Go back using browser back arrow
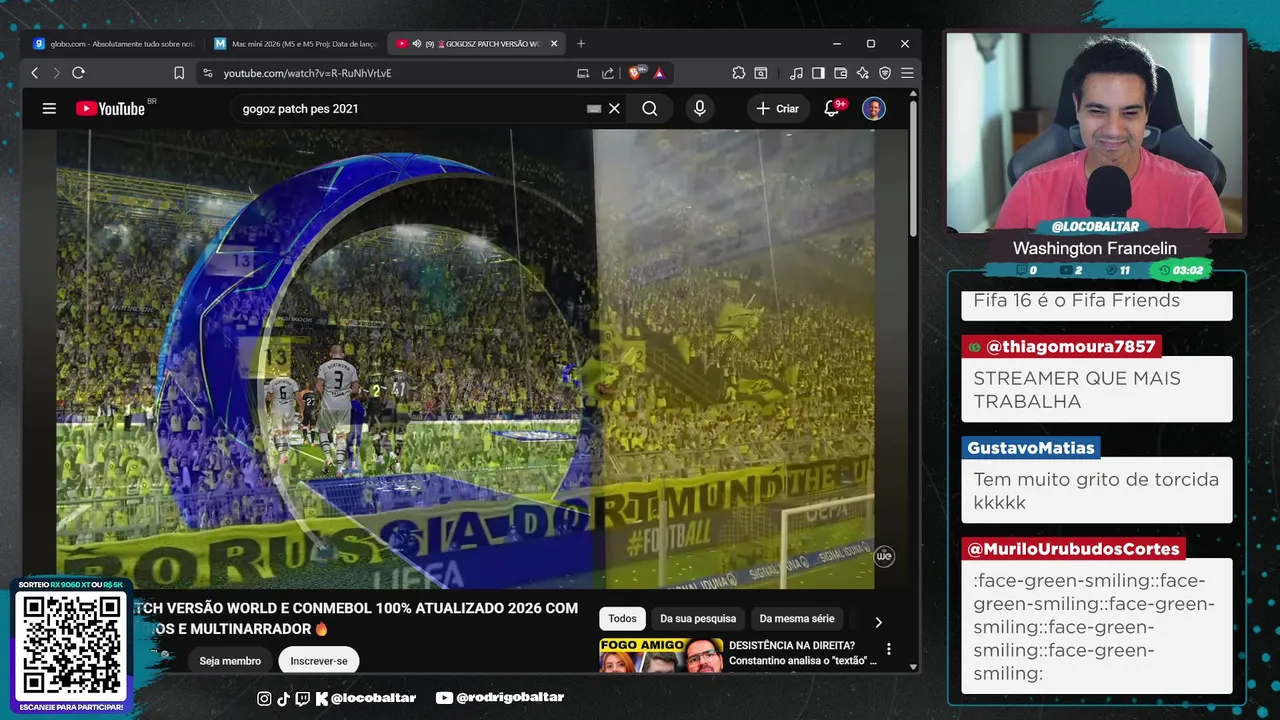 tap(35, 73)
